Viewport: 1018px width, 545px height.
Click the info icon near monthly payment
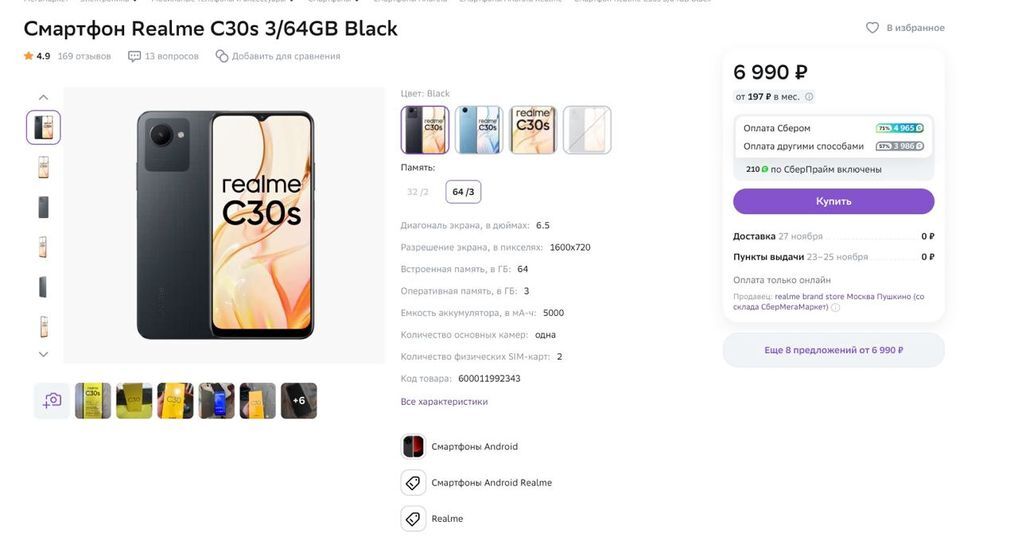pos(809,97)
